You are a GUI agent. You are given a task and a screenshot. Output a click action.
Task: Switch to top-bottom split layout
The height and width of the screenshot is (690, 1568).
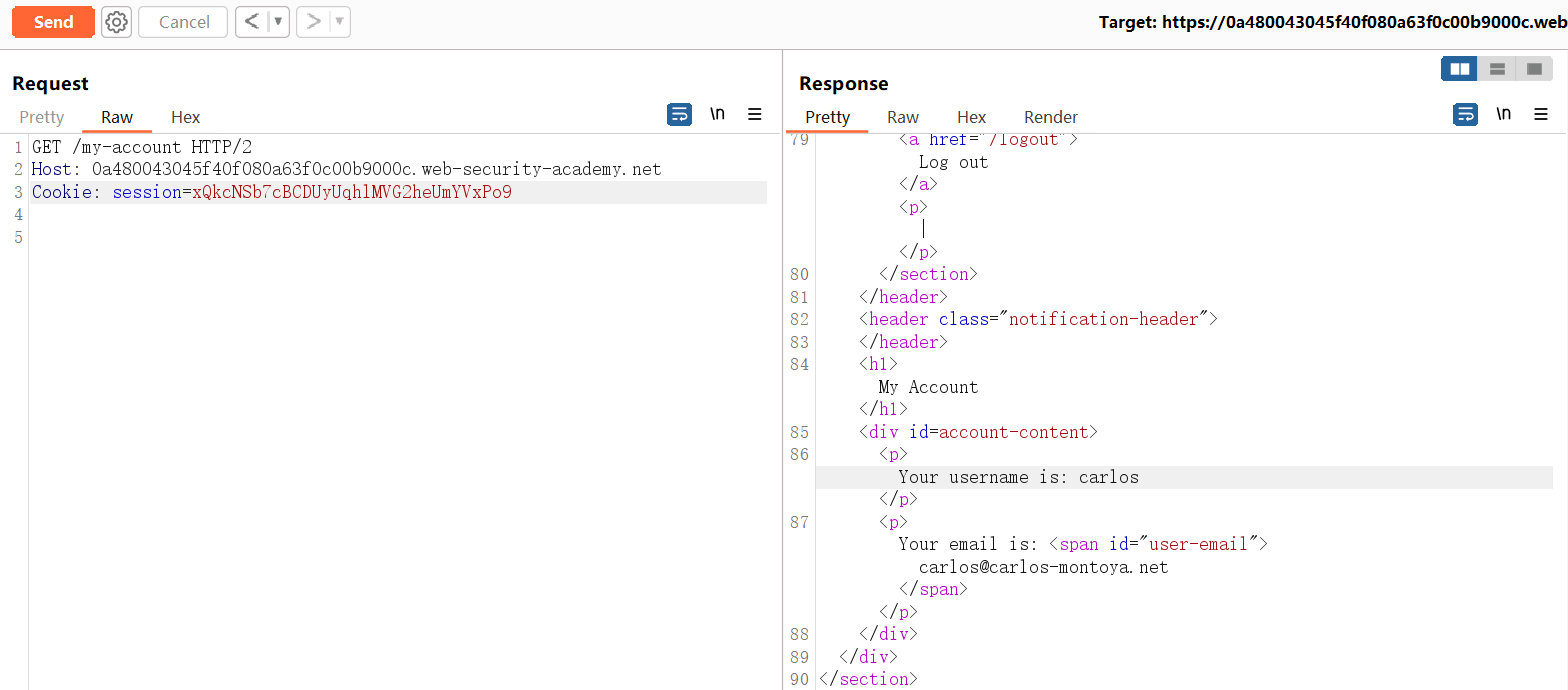1497,69
